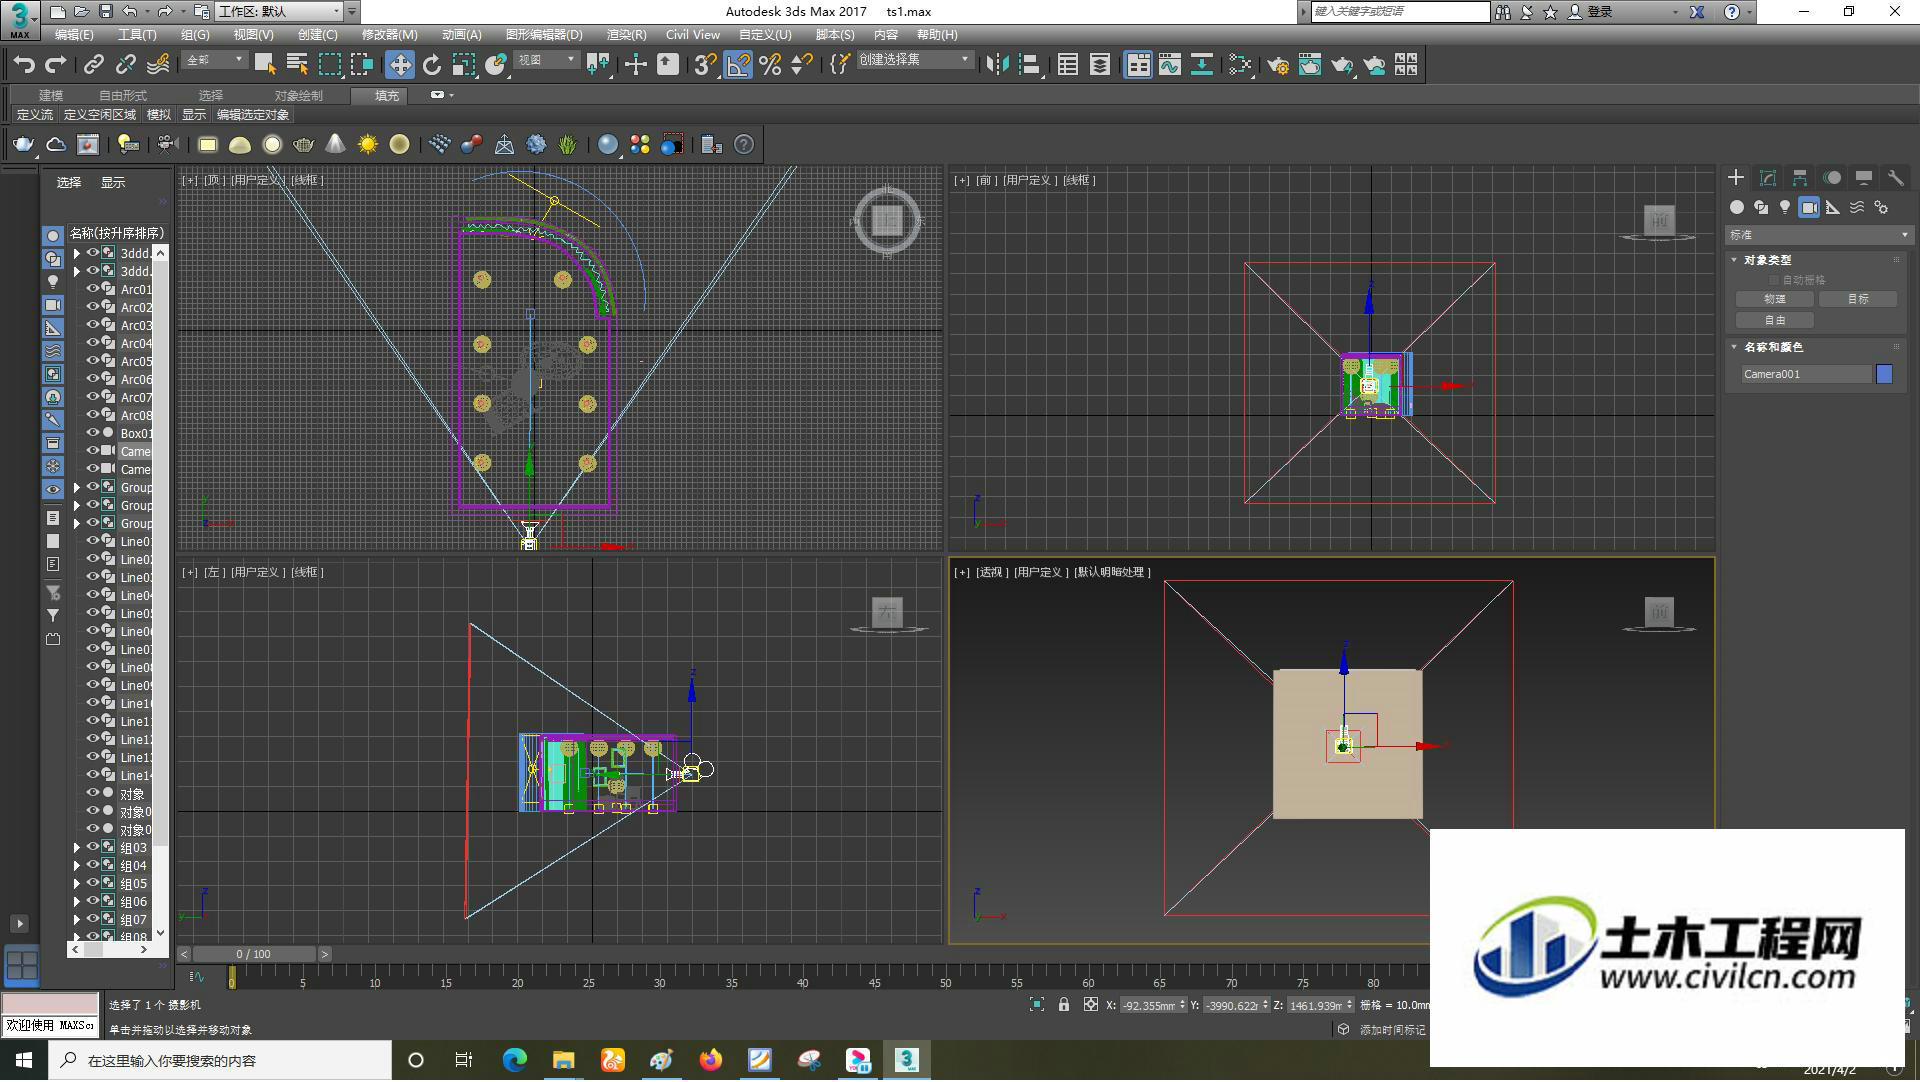Screen dimensions: 1920x1082
Task: Hide the Arc01 object via eye icon
Action: pyautogui.click(x=93, y=289)
